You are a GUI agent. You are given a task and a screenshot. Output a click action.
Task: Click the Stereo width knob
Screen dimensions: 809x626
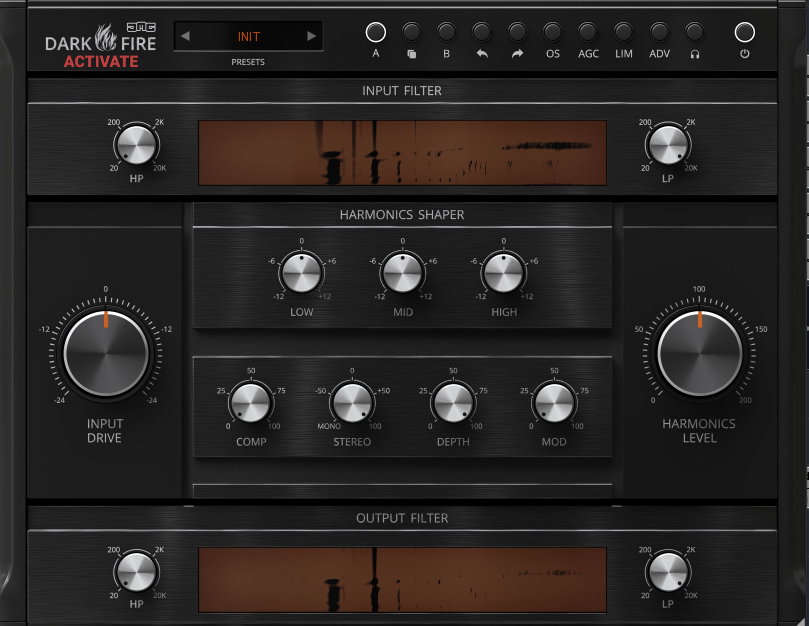[352, 403]
